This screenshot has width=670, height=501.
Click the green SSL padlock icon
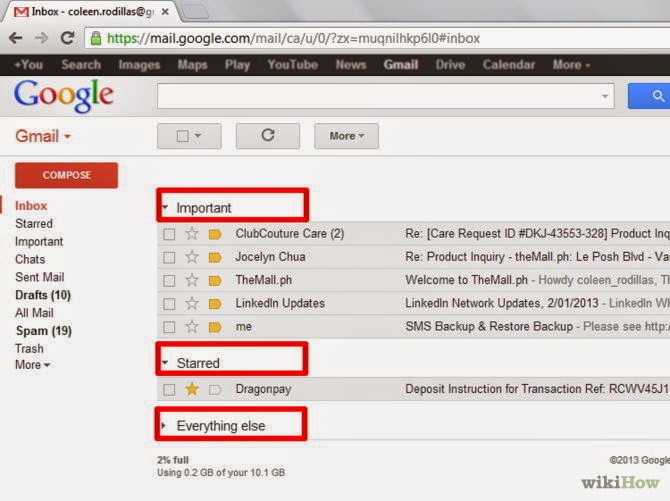[x=96, y=38]
